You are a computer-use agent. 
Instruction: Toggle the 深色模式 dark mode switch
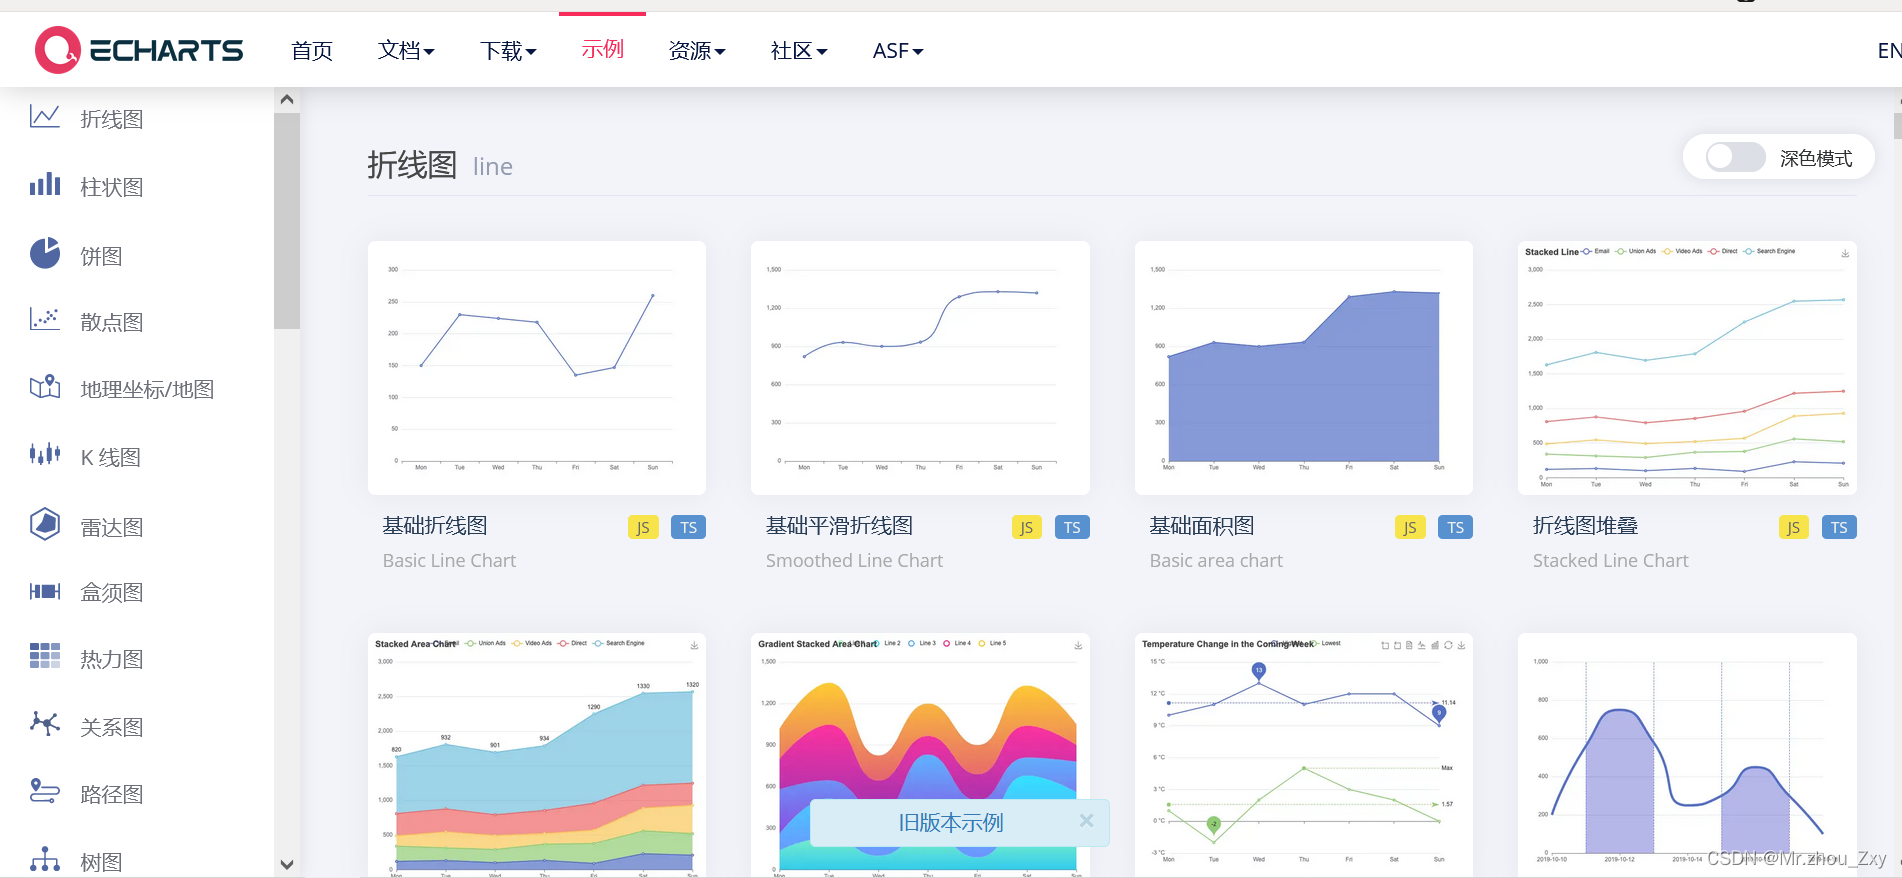click(1735, 157)
